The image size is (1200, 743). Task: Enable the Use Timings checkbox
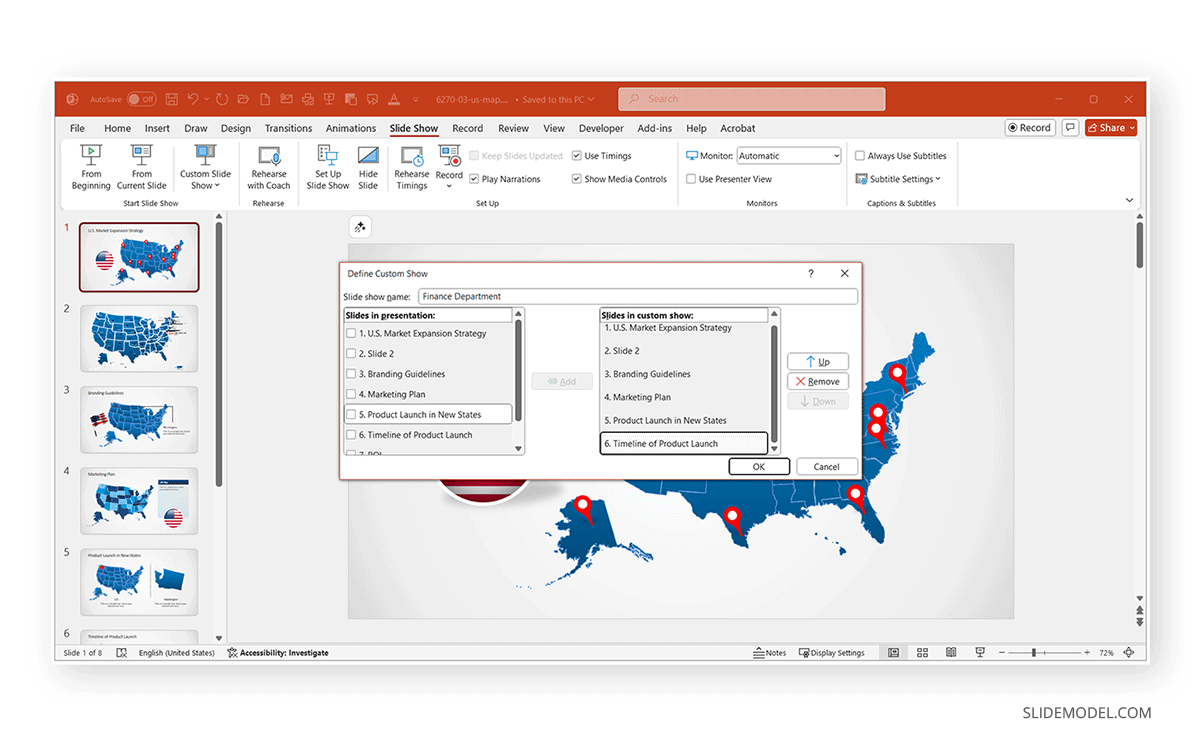coord(577,155)
